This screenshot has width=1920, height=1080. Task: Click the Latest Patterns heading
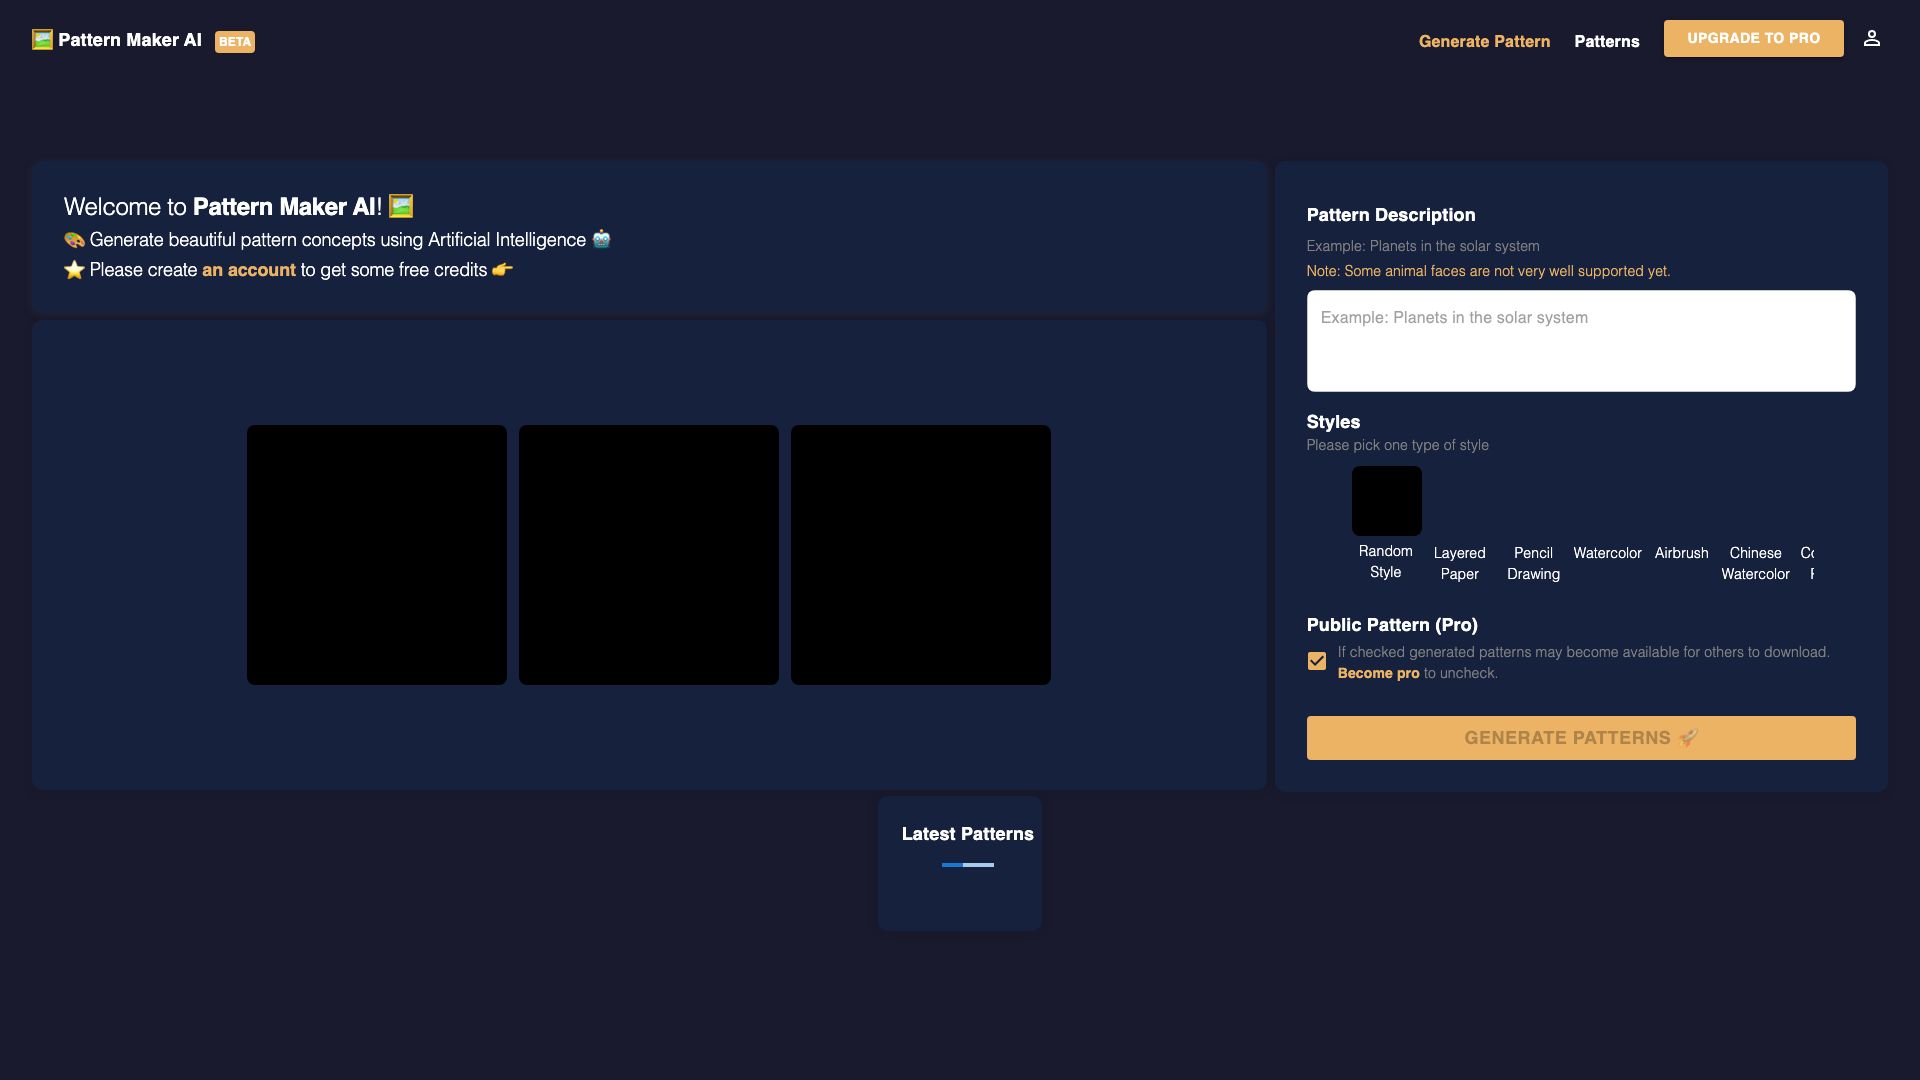(968, 834)
